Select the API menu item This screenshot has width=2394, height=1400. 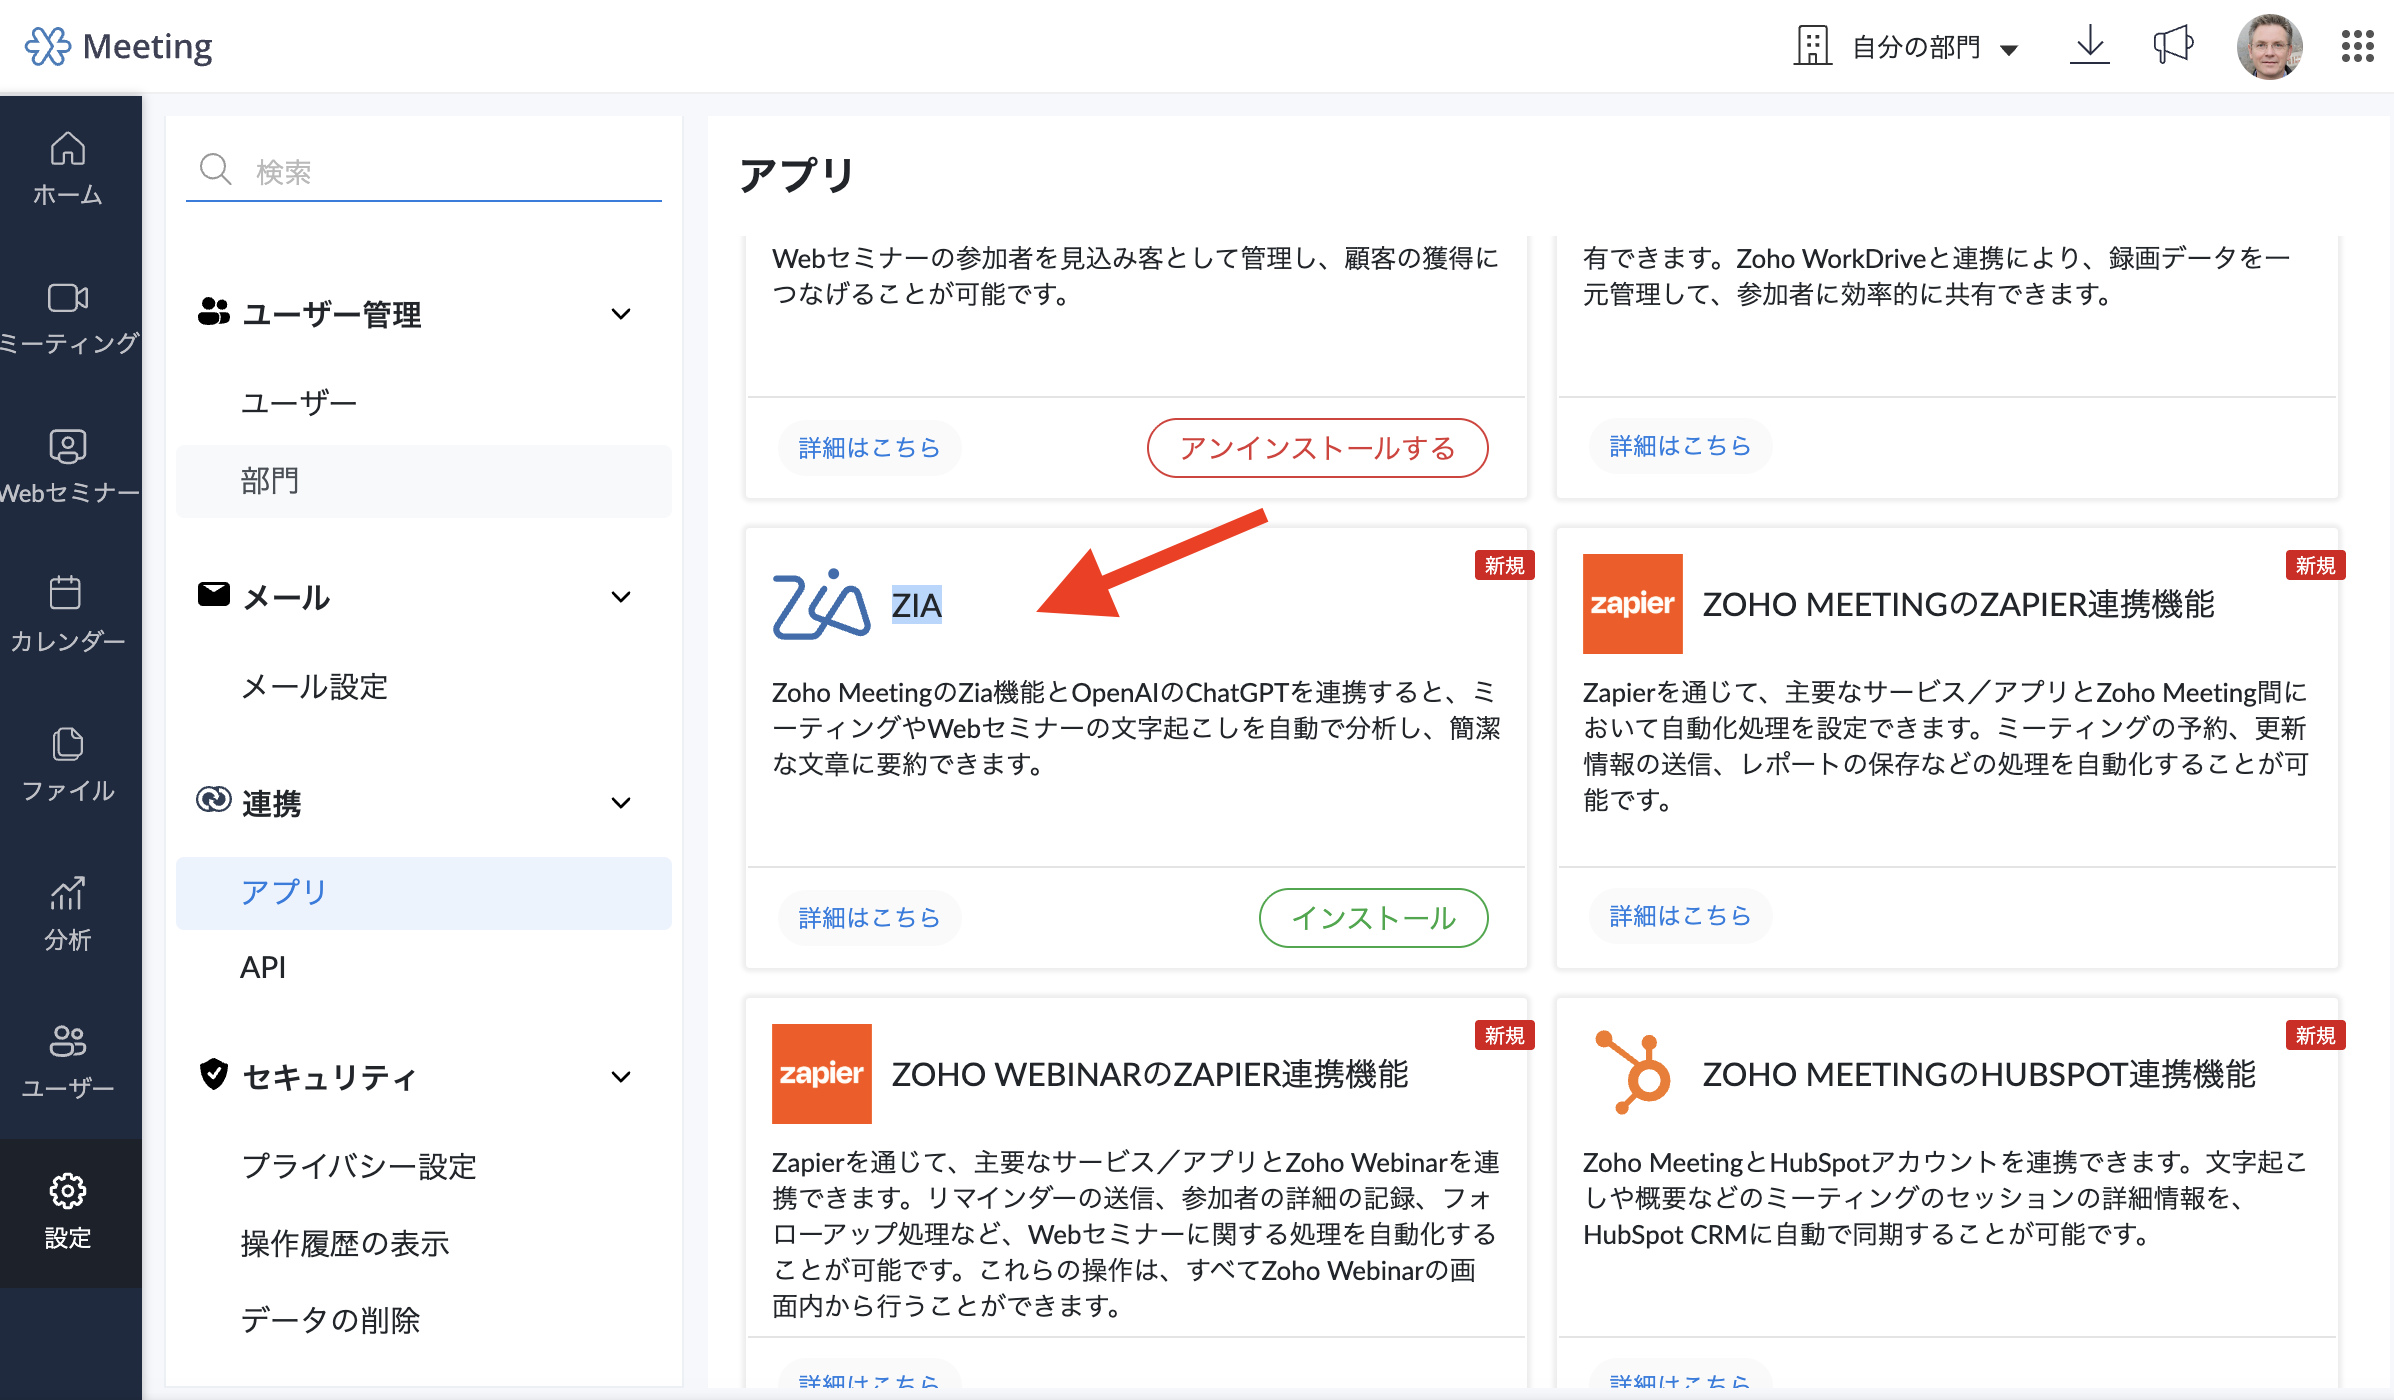tap(263, 967)
